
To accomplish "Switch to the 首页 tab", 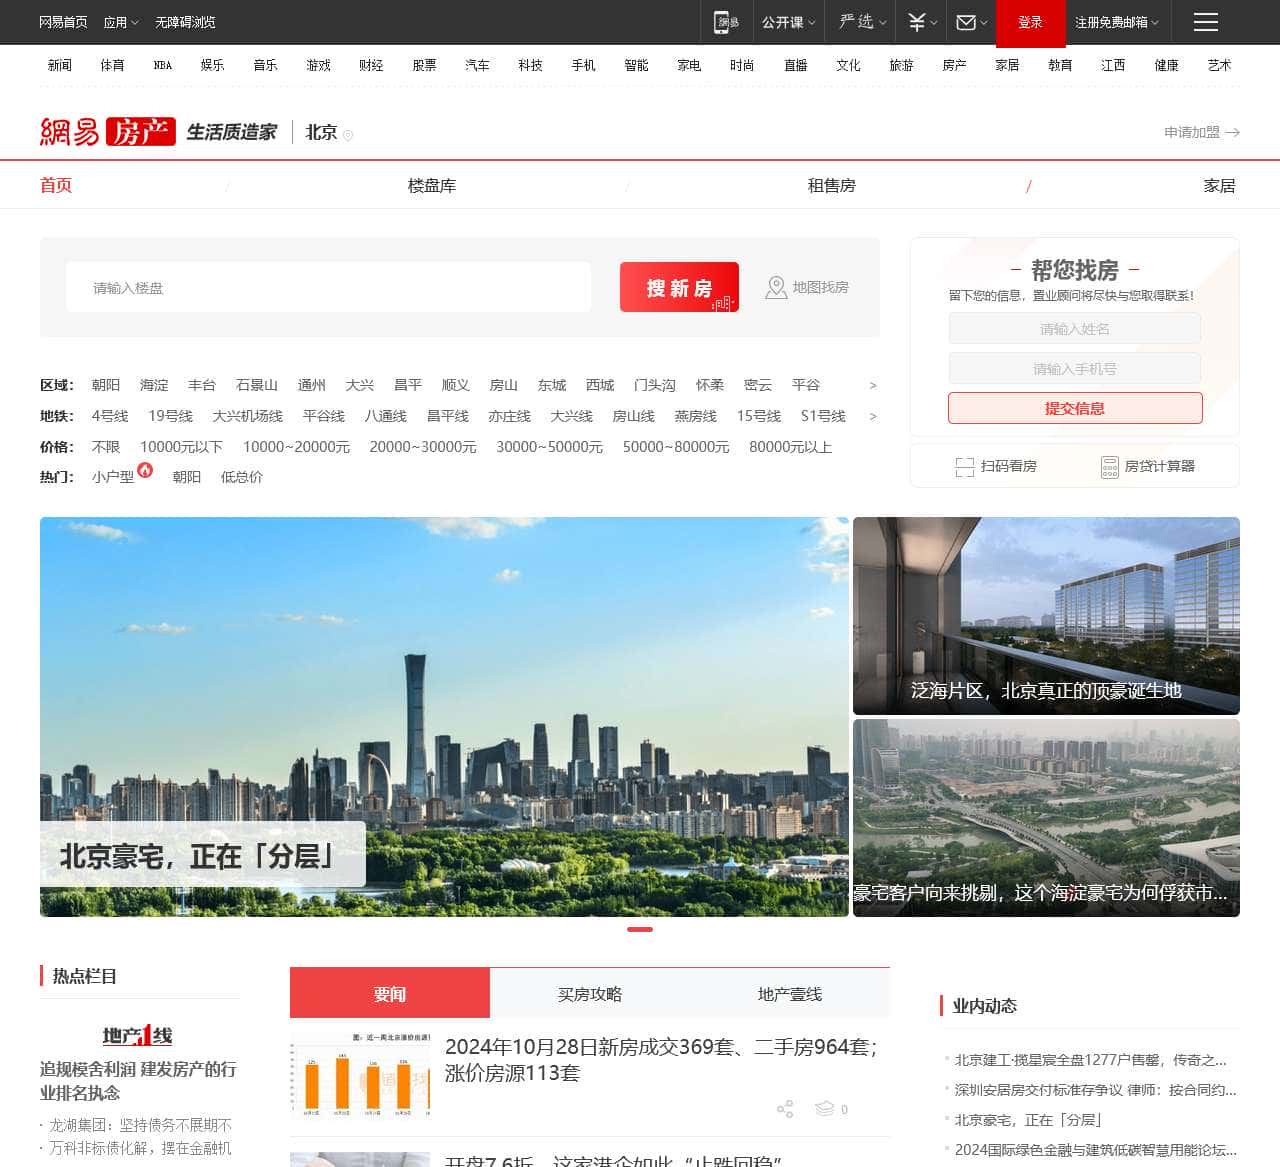I will point(56,185).
